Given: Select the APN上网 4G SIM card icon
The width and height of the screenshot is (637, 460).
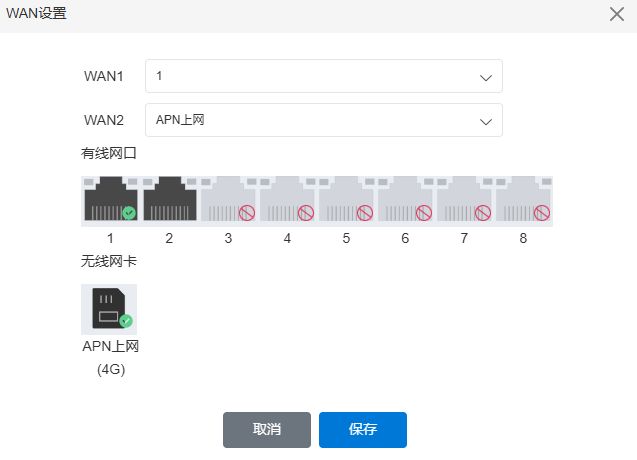Looking at the screenshot, I should 109,309.
